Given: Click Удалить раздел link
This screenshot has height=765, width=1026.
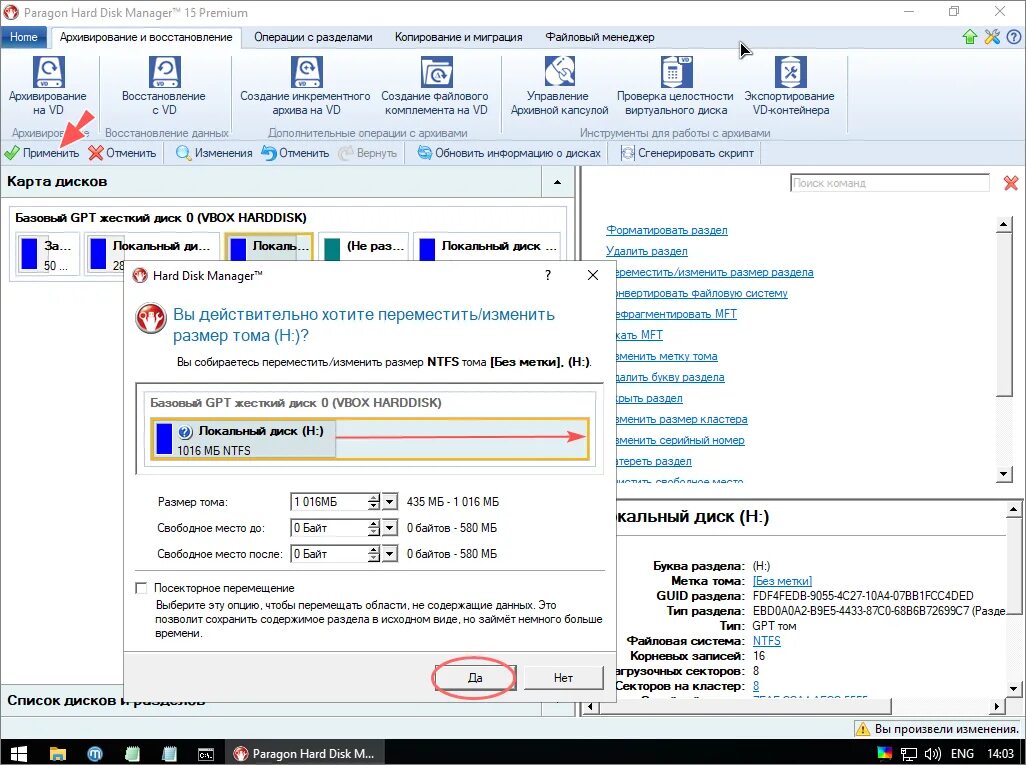Looking at the screenshot, I should pos(646,251).
